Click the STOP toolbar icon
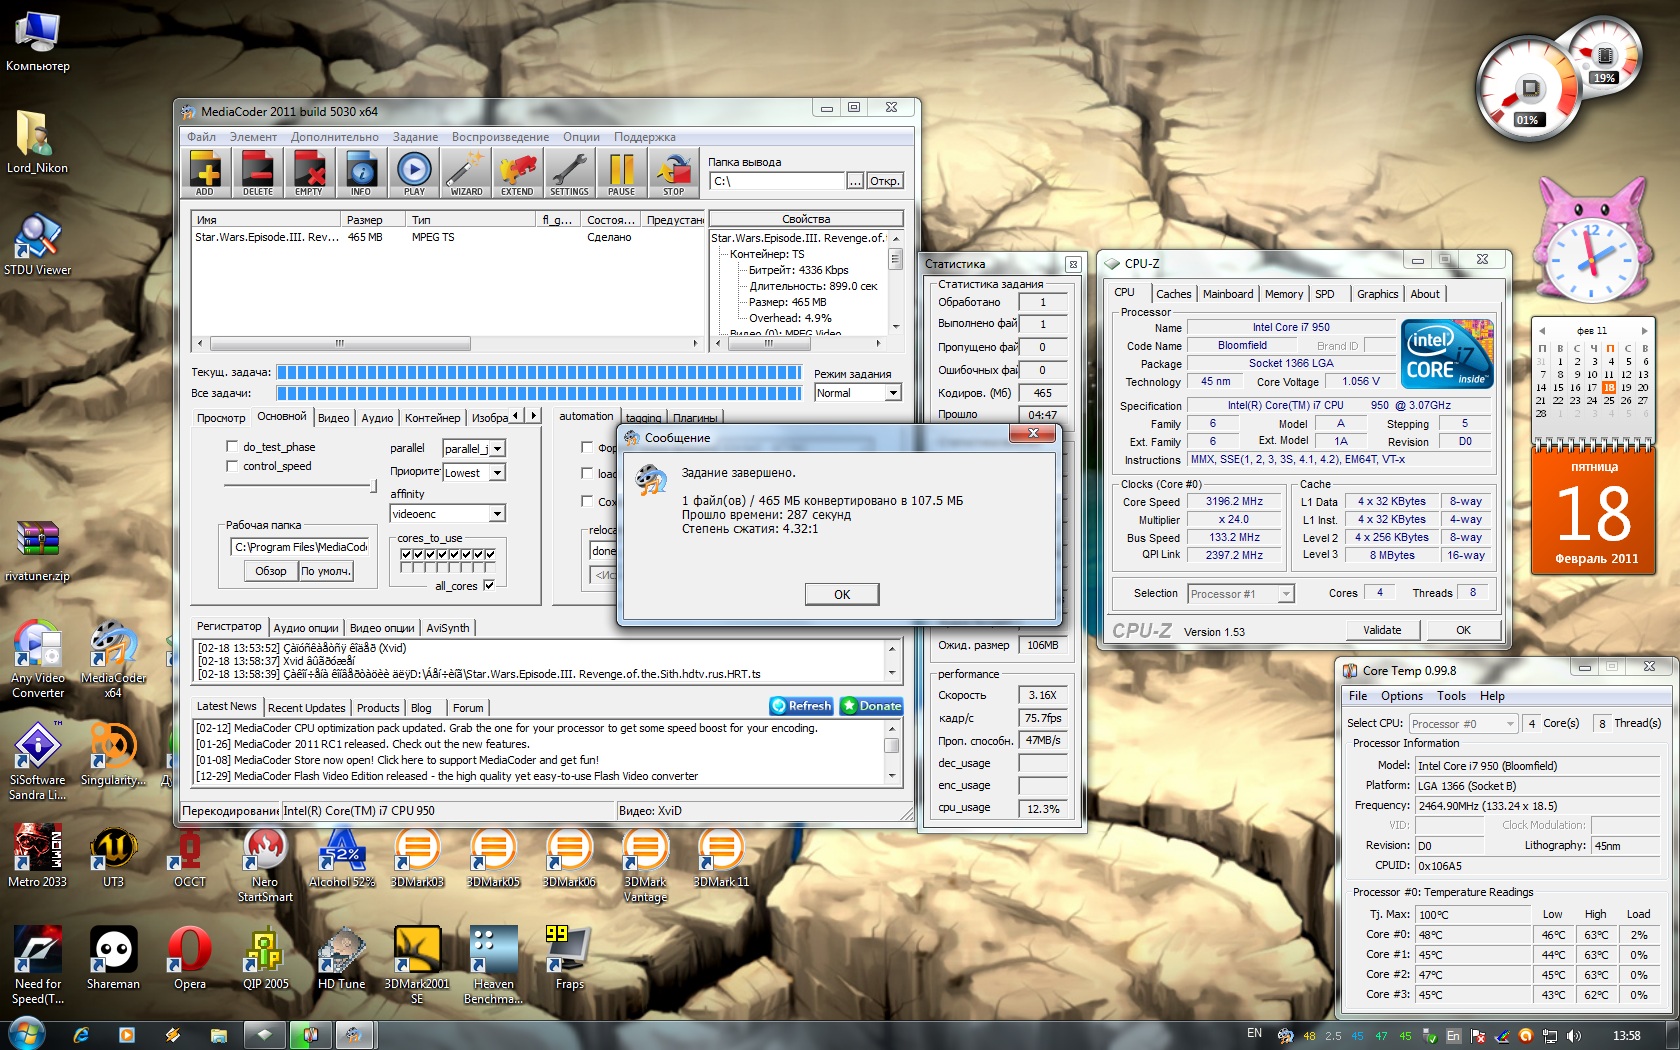Screen dimensions: 1680x1050 click(x=674, y=172)
